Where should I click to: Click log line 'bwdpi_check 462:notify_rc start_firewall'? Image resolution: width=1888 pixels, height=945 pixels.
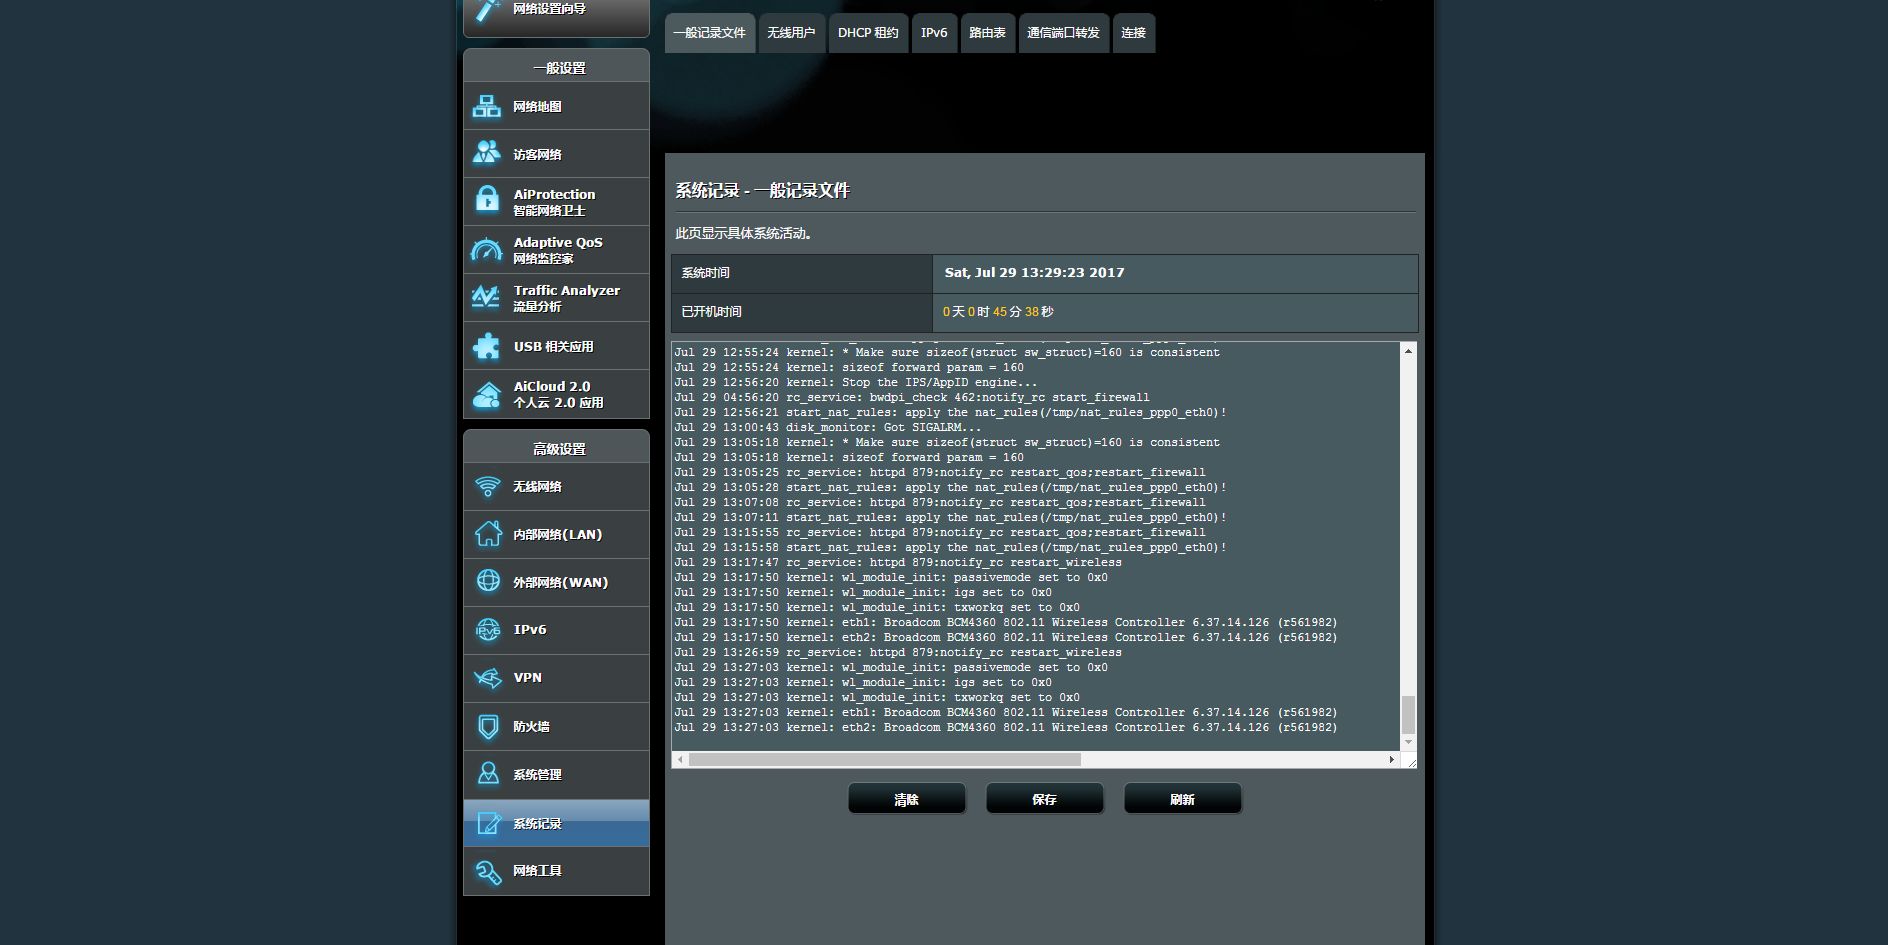tap(912, 397)
